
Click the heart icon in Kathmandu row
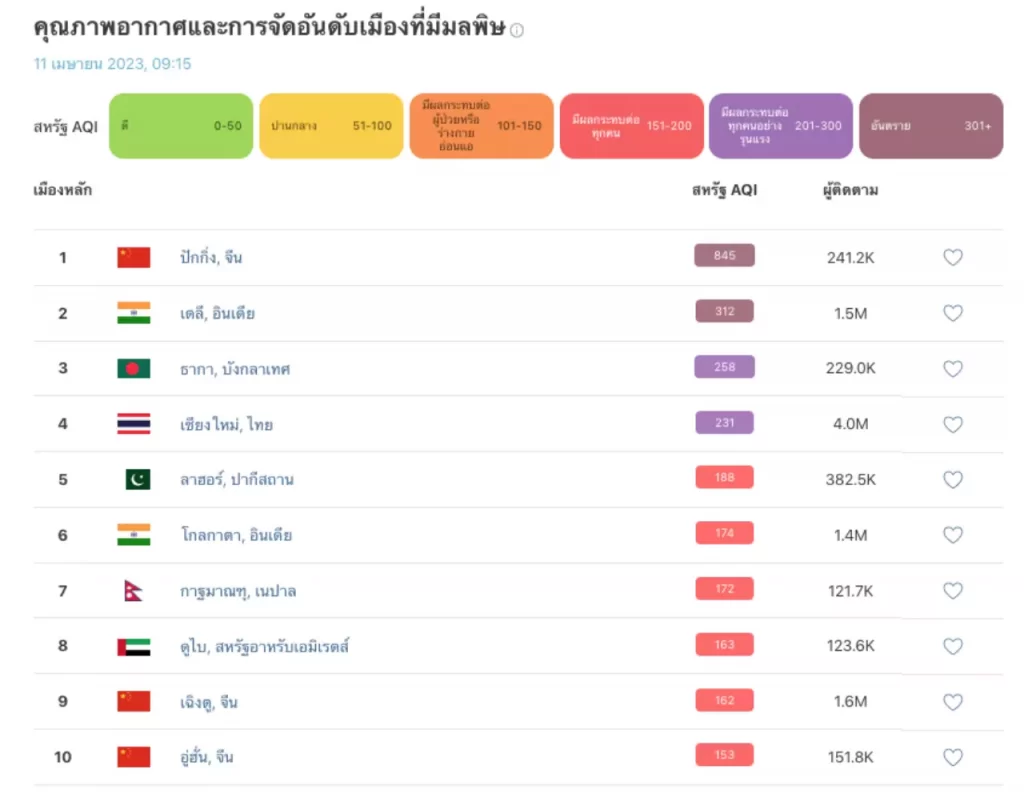tap(953, 590)
